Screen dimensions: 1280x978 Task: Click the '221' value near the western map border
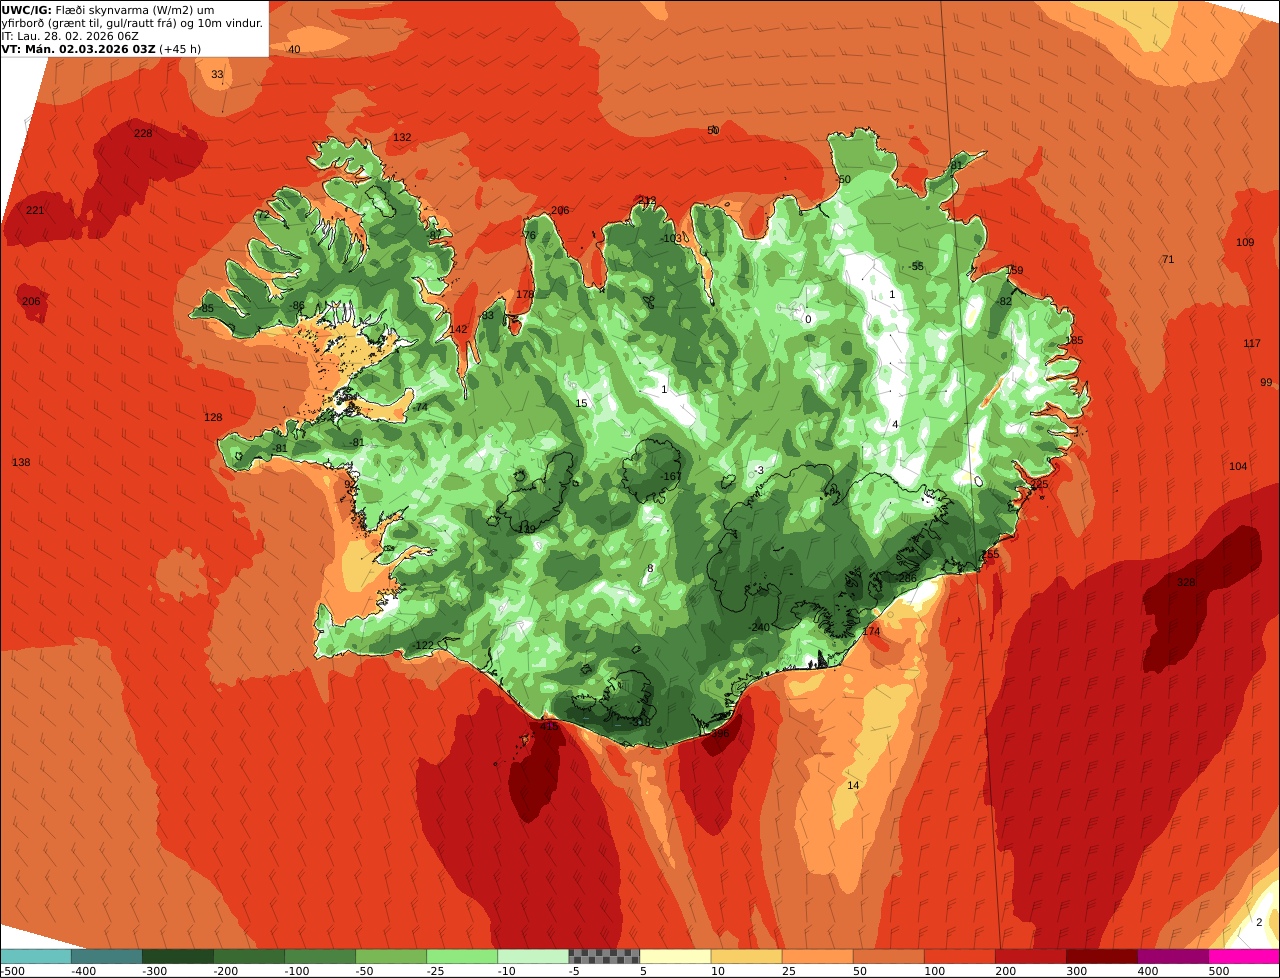[35, 210]
